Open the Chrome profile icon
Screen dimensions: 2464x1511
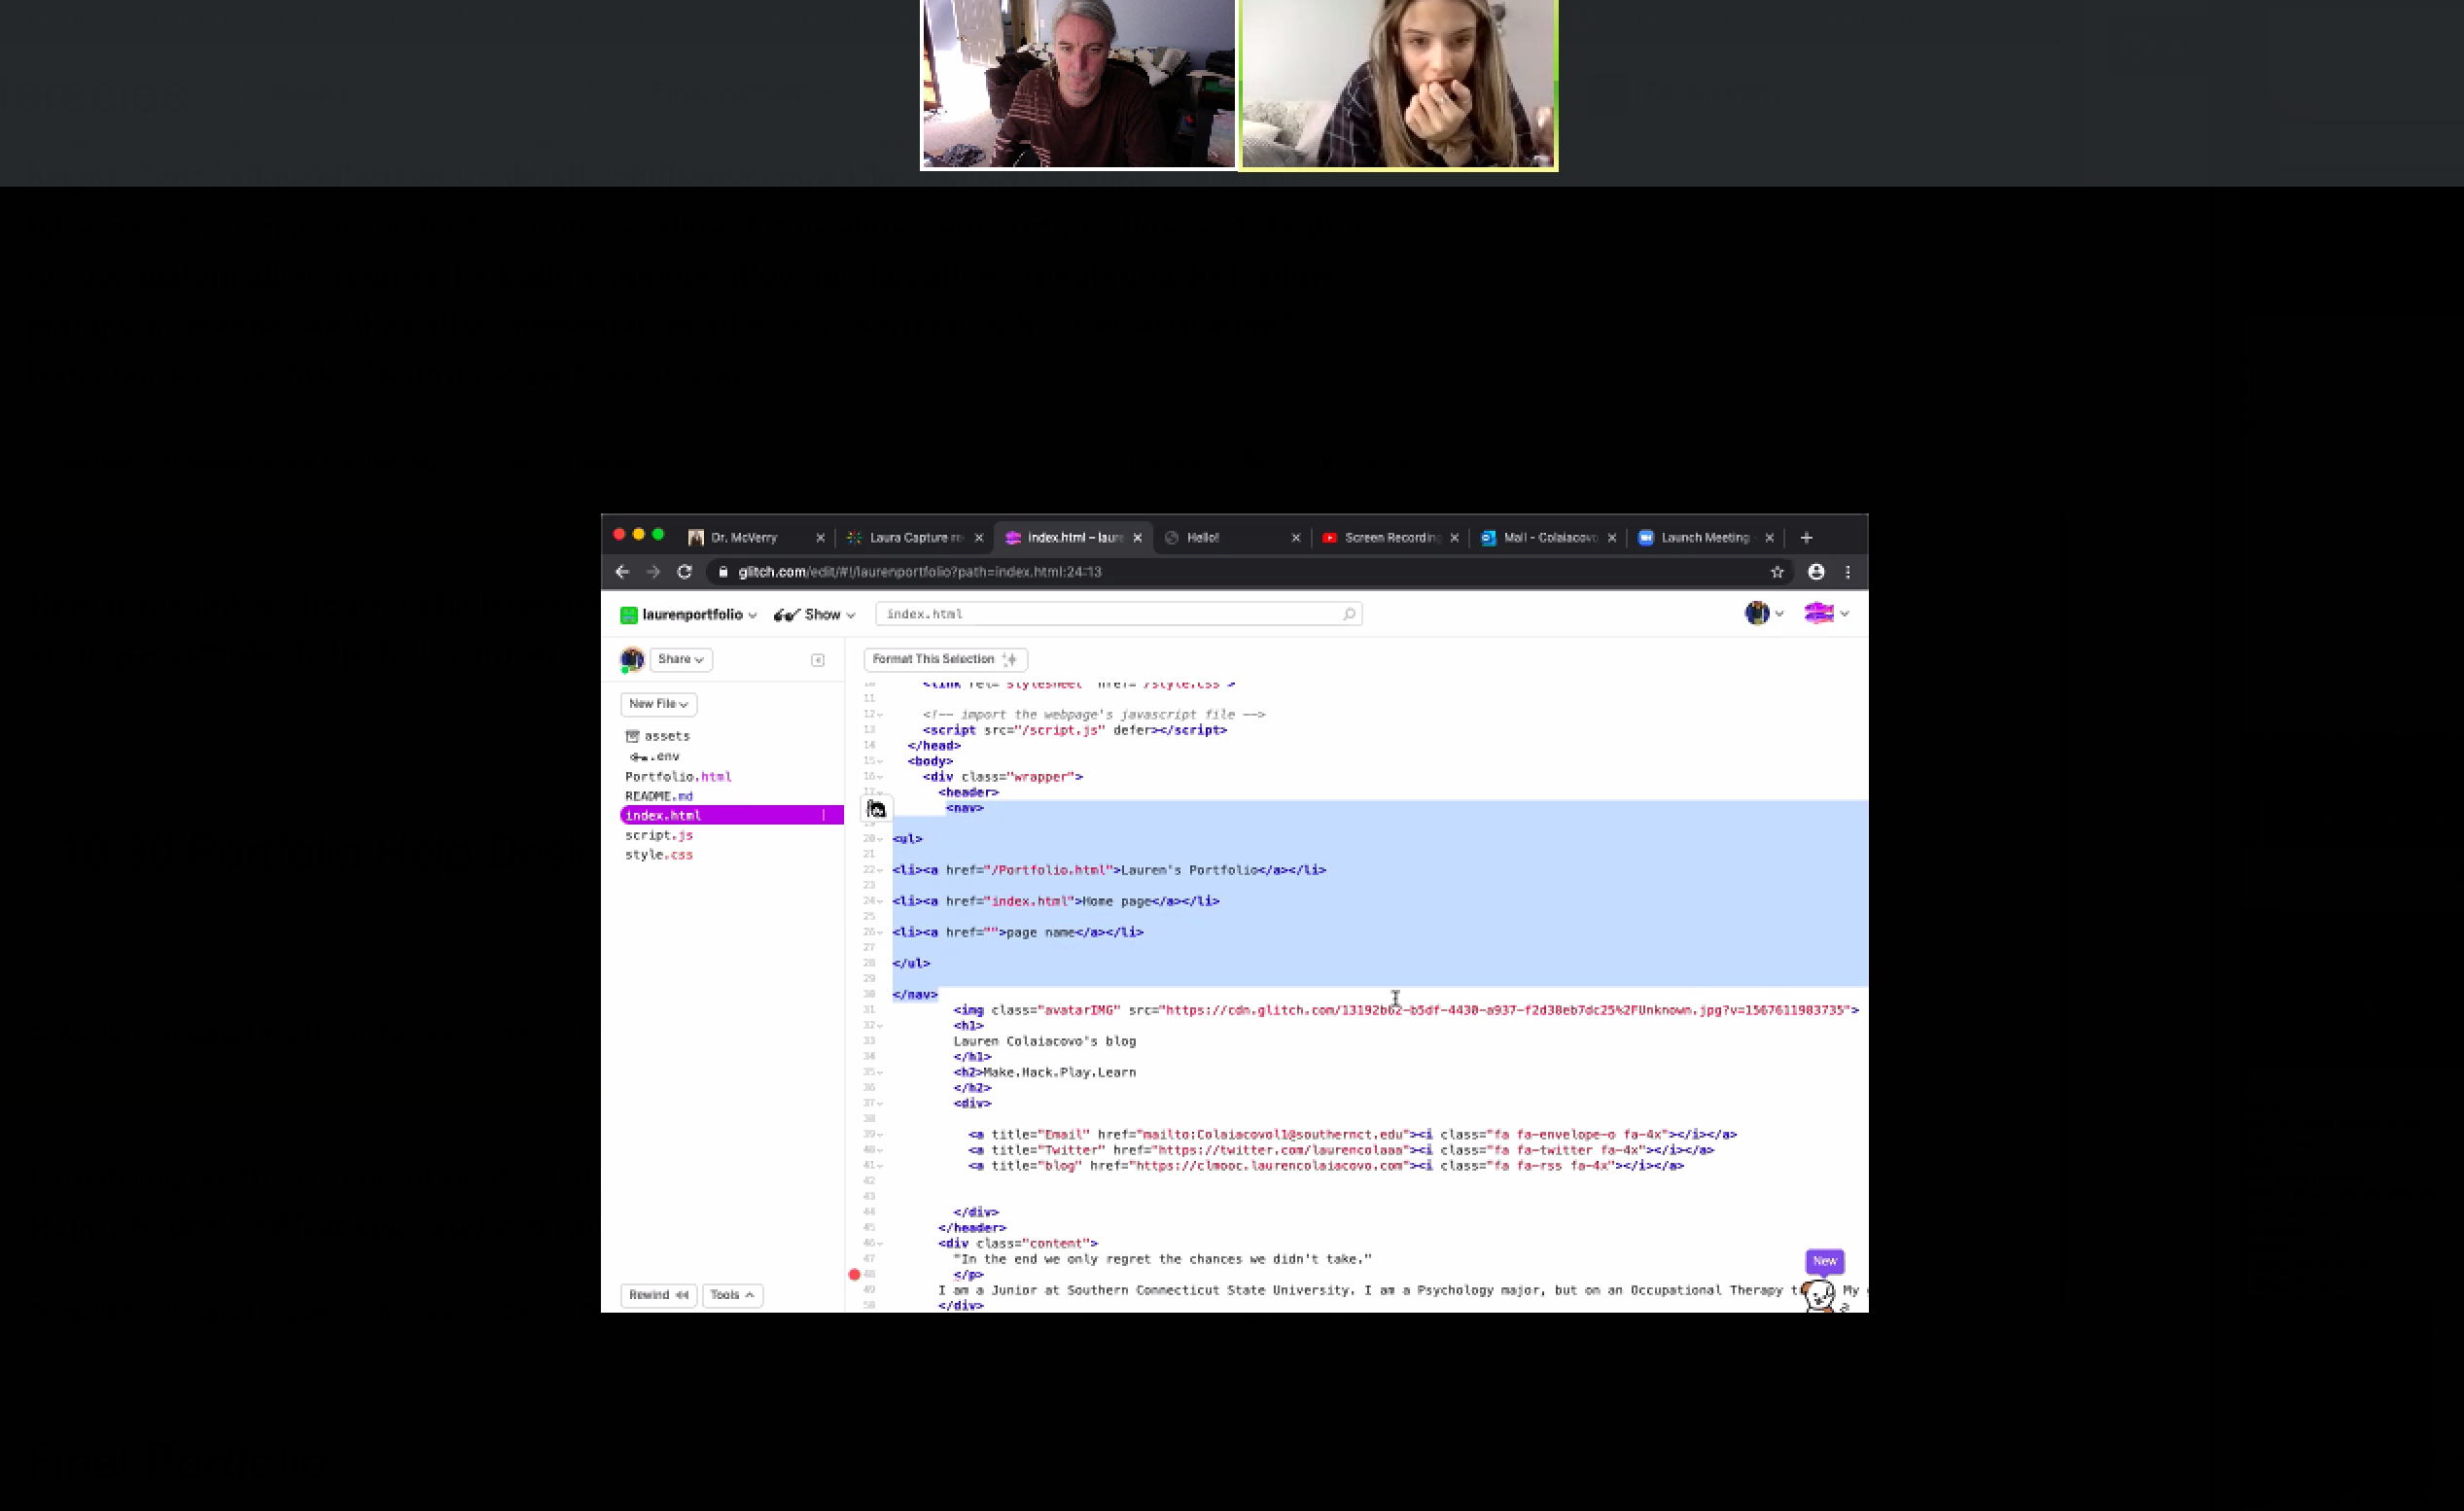coord(1816,572)
